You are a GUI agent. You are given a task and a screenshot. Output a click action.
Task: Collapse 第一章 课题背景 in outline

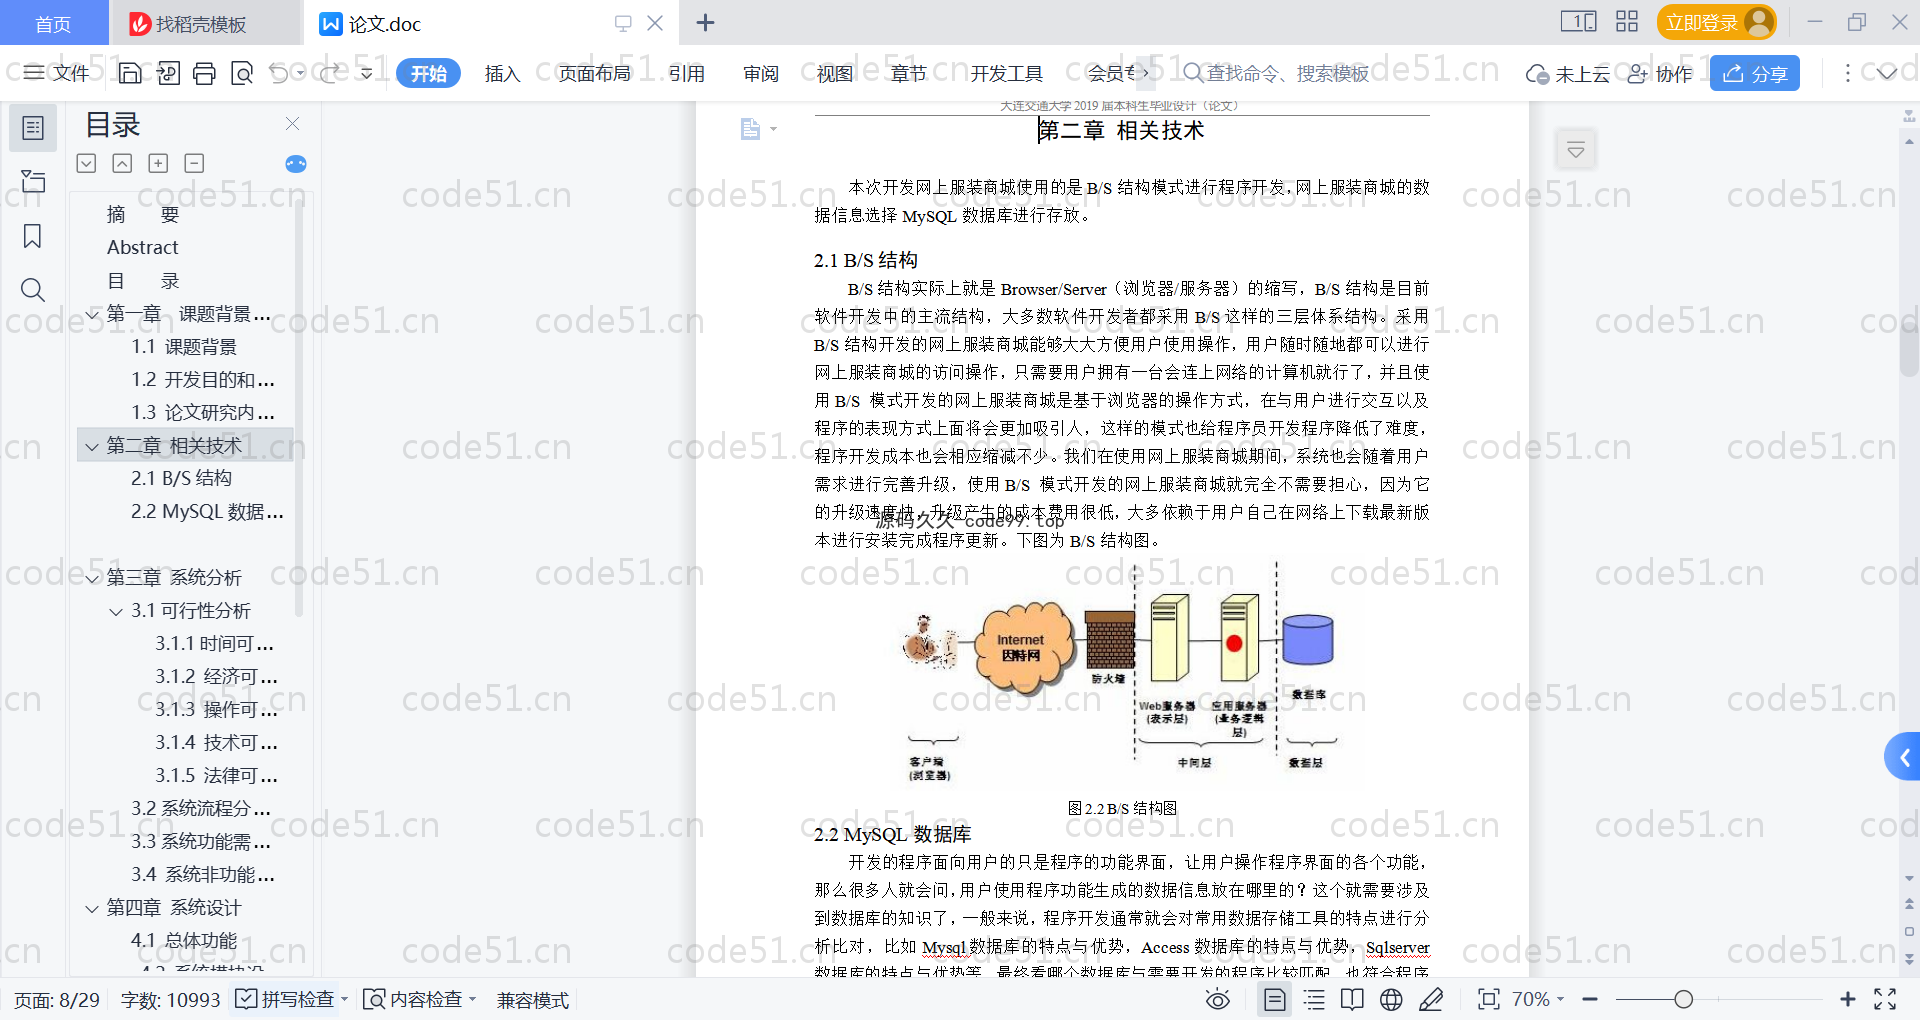click(x=92, y=315)
